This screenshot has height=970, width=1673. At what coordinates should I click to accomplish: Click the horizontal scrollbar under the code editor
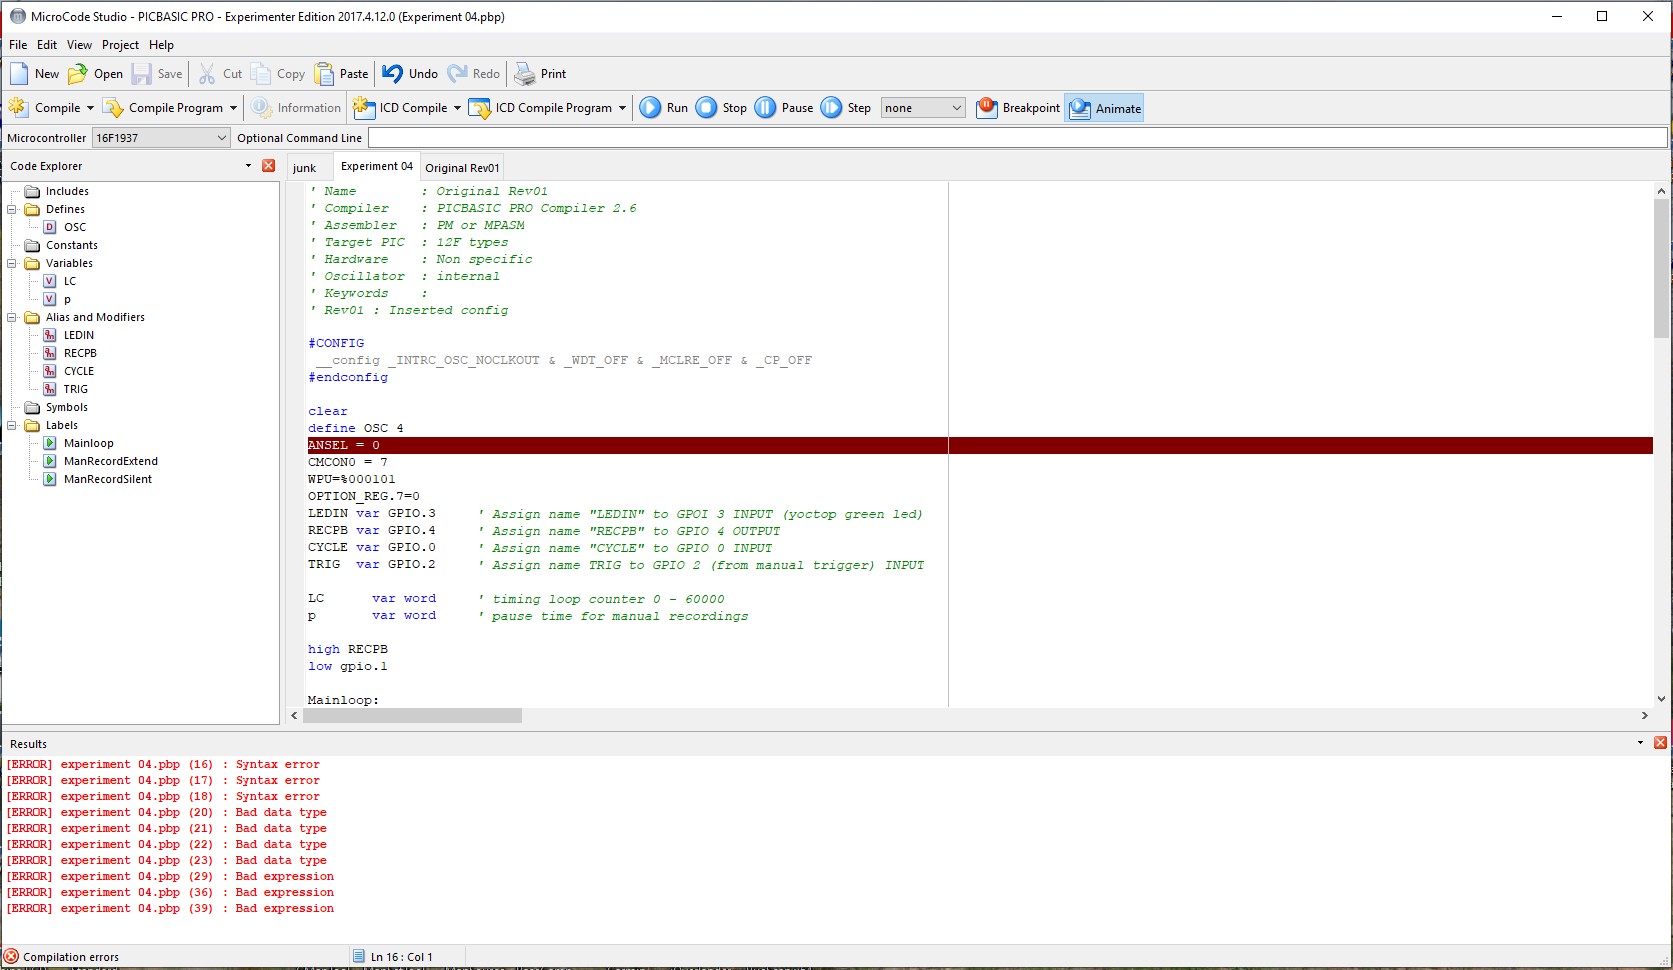pos(413,716)
